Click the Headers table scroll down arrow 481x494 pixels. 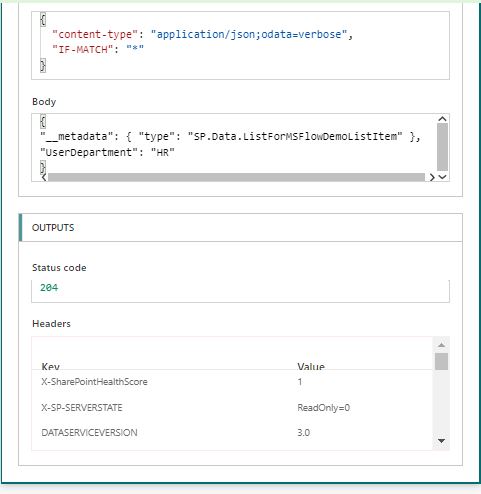click(x=441, y=441)
